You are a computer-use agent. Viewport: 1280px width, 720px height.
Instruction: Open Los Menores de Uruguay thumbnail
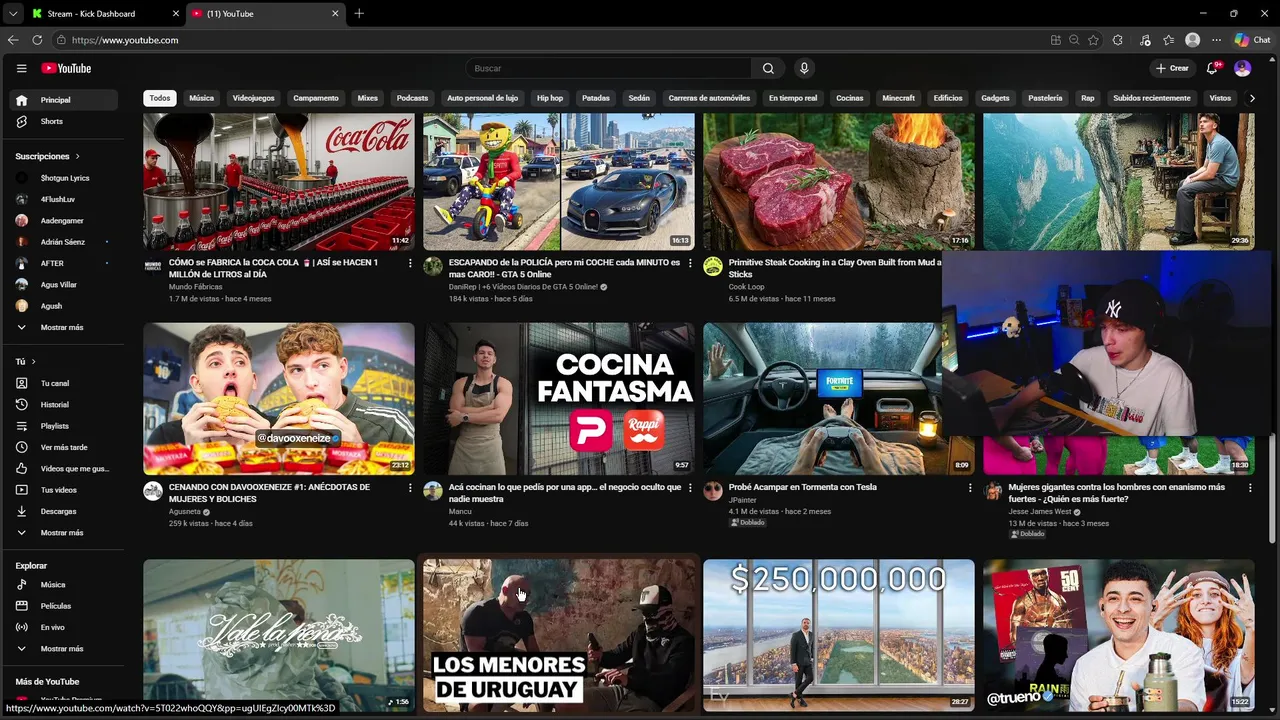coord(559,635)
